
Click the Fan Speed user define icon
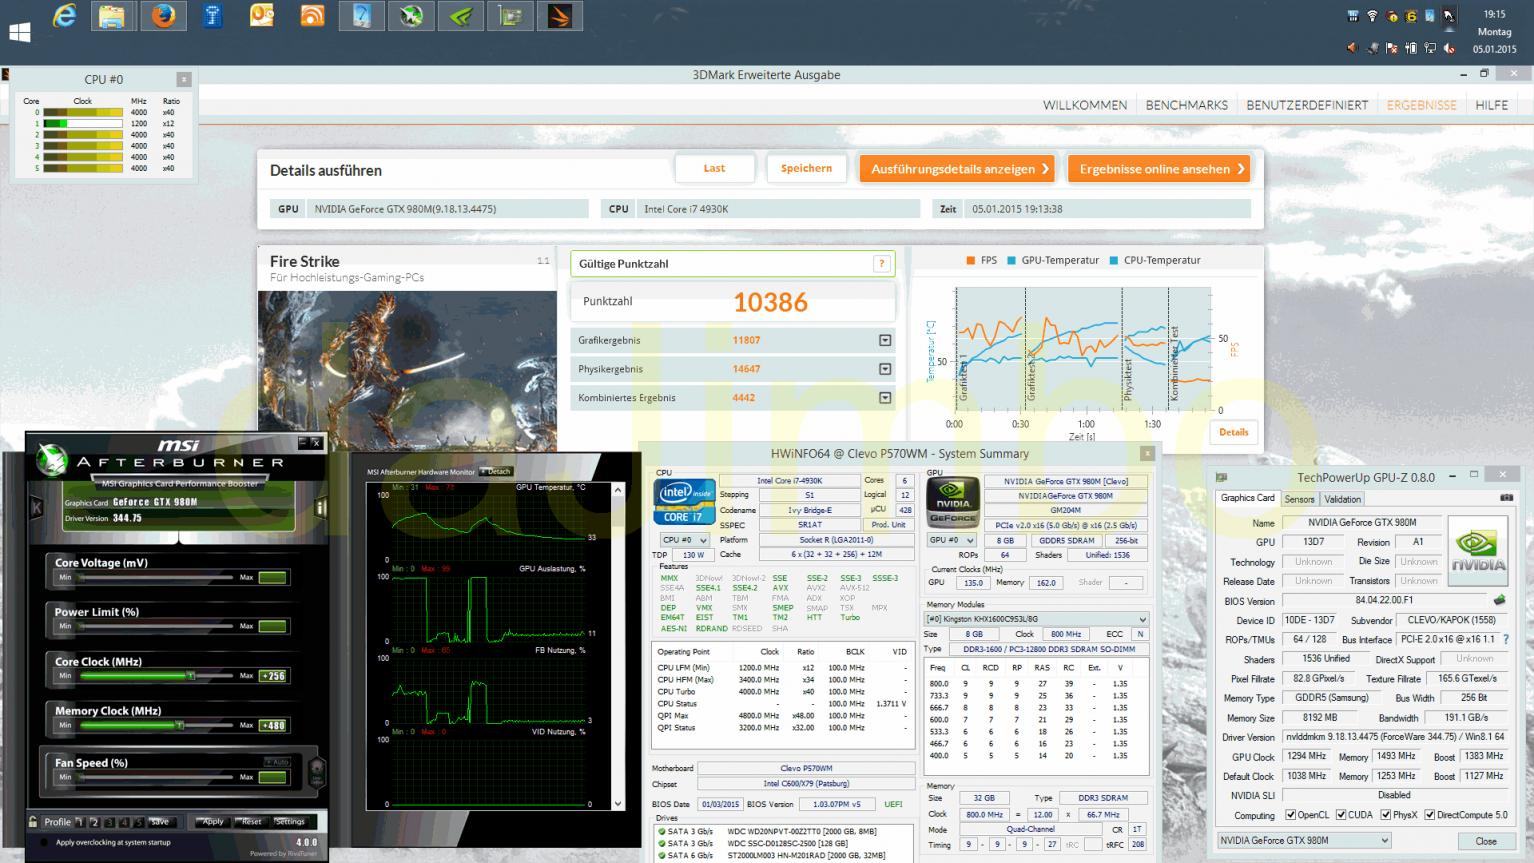(317, 774)
